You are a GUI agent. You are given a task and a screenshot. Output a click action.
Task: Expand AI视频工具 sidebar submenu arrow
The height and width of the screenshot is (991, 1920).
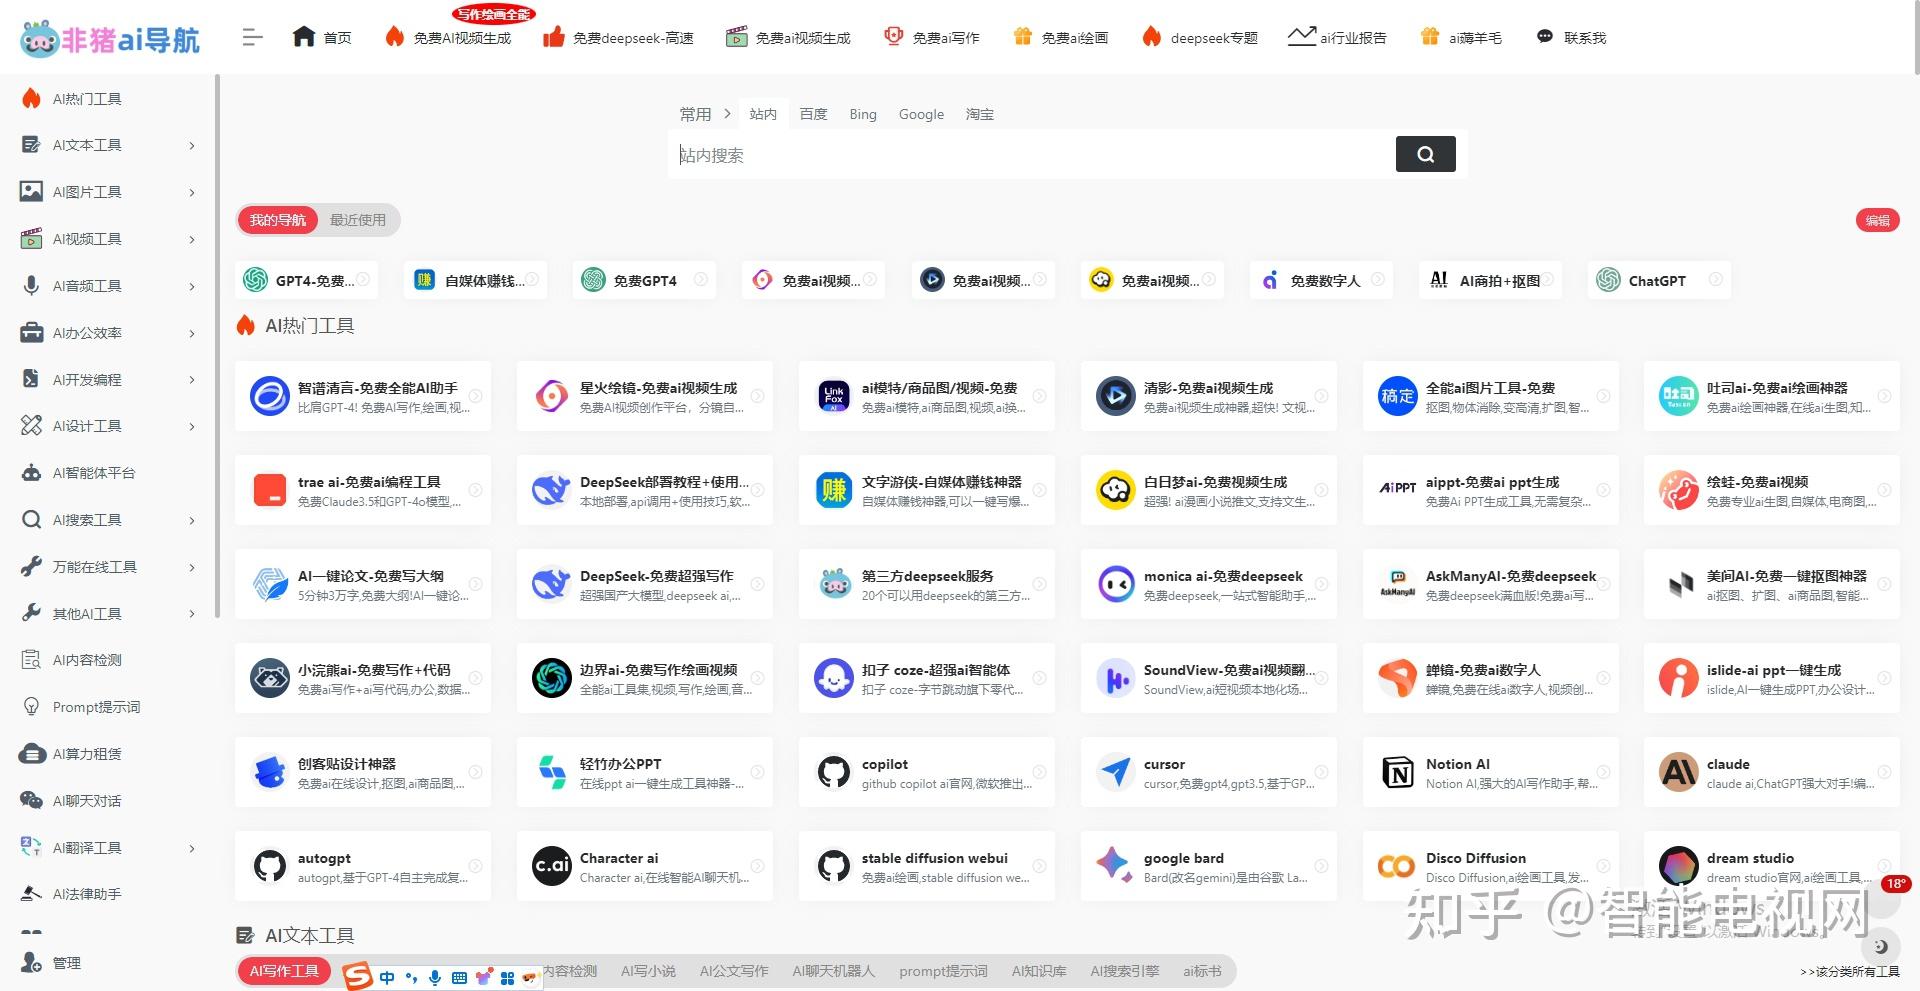[192, 240]
